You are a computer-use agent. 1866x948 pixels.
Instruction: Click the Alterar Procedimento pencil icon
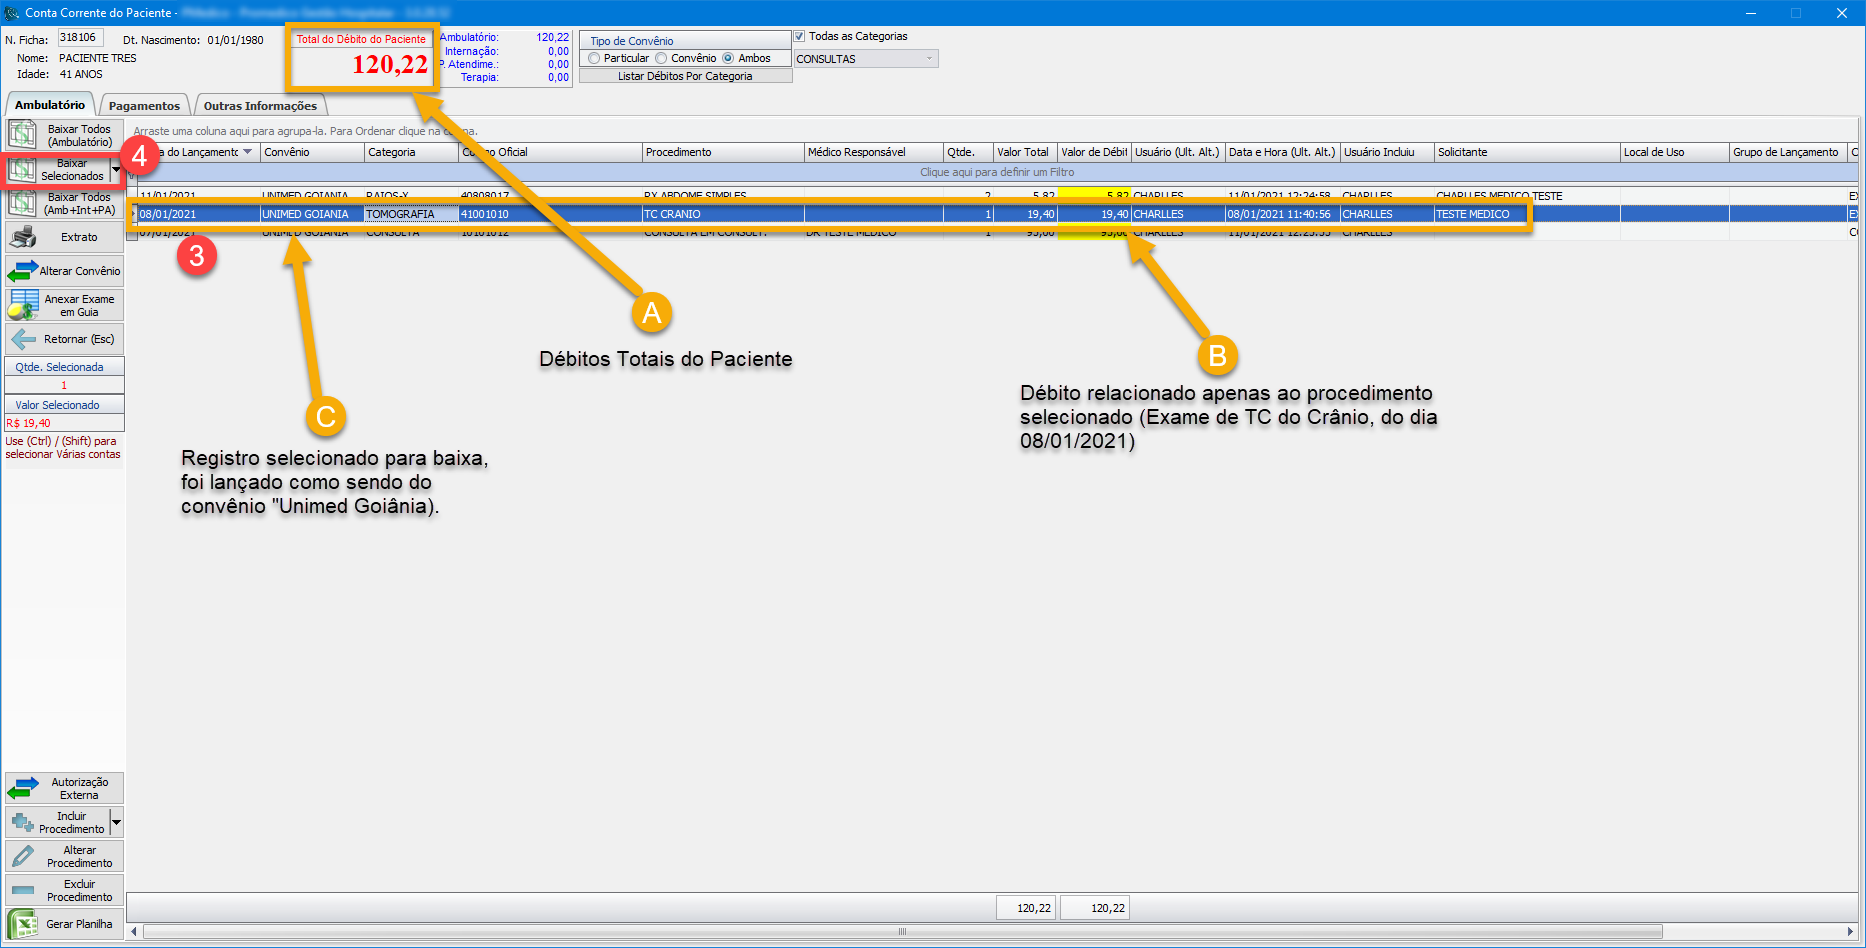(x=22, y=856)
